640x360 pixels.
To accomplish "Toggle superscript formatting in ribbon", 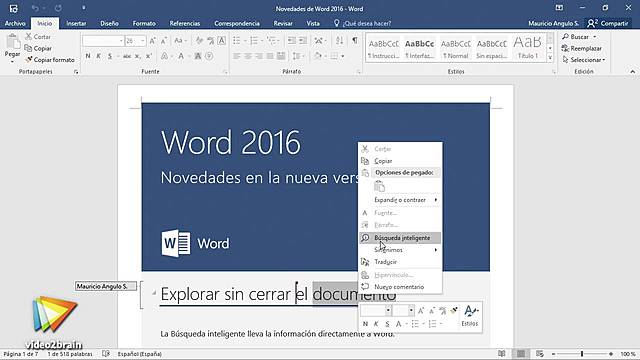I will tap(149, 56).
